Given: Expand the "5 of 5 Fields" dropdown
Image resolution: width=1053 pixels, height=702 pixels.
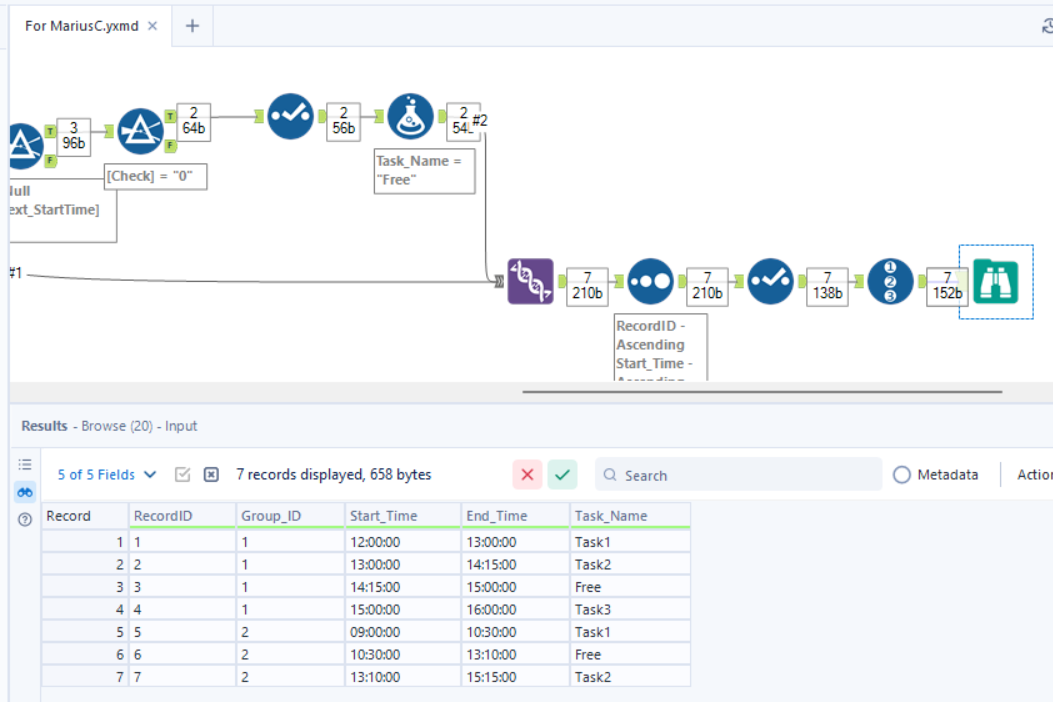Looking at the screenshot, I should (100, 474).
